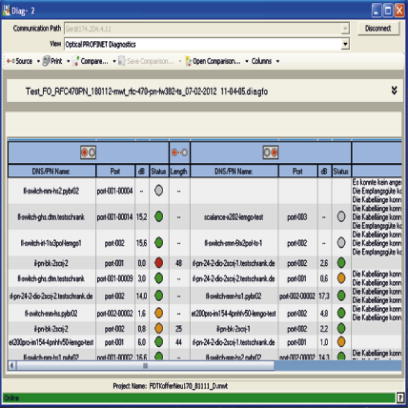Click green status circle beside 2,2 dB
The height and width of the screenshot is (408, 408).
[341, 328]
